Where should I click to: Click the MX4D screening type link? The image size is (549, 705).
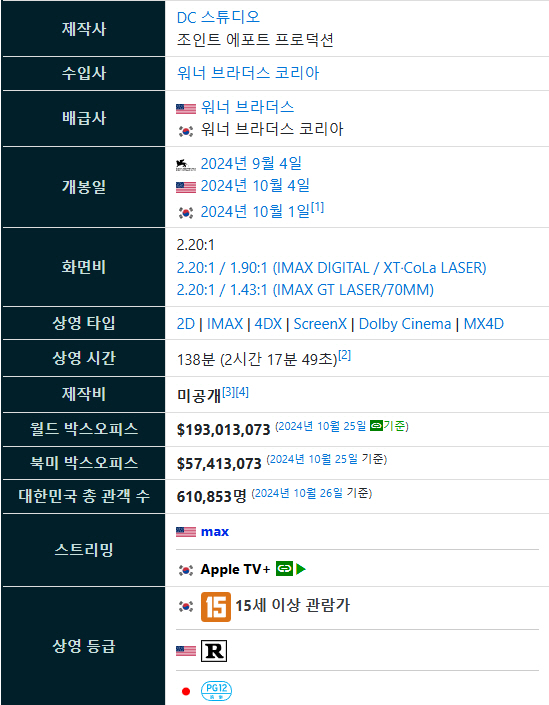[x=483, y=324]
